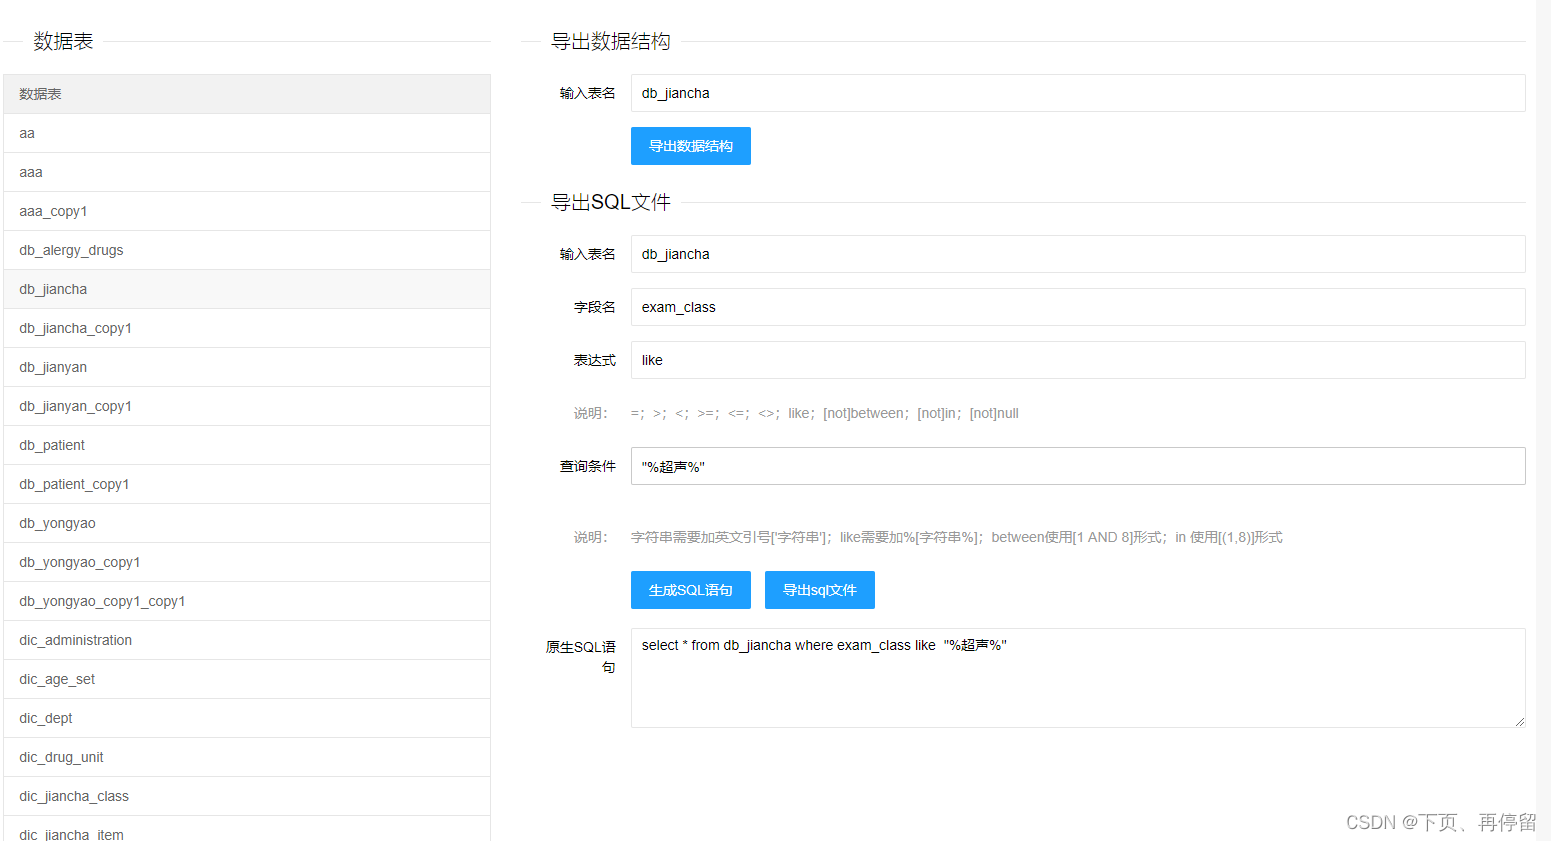Select table row db_jiancha

click(x=247, y=289)
